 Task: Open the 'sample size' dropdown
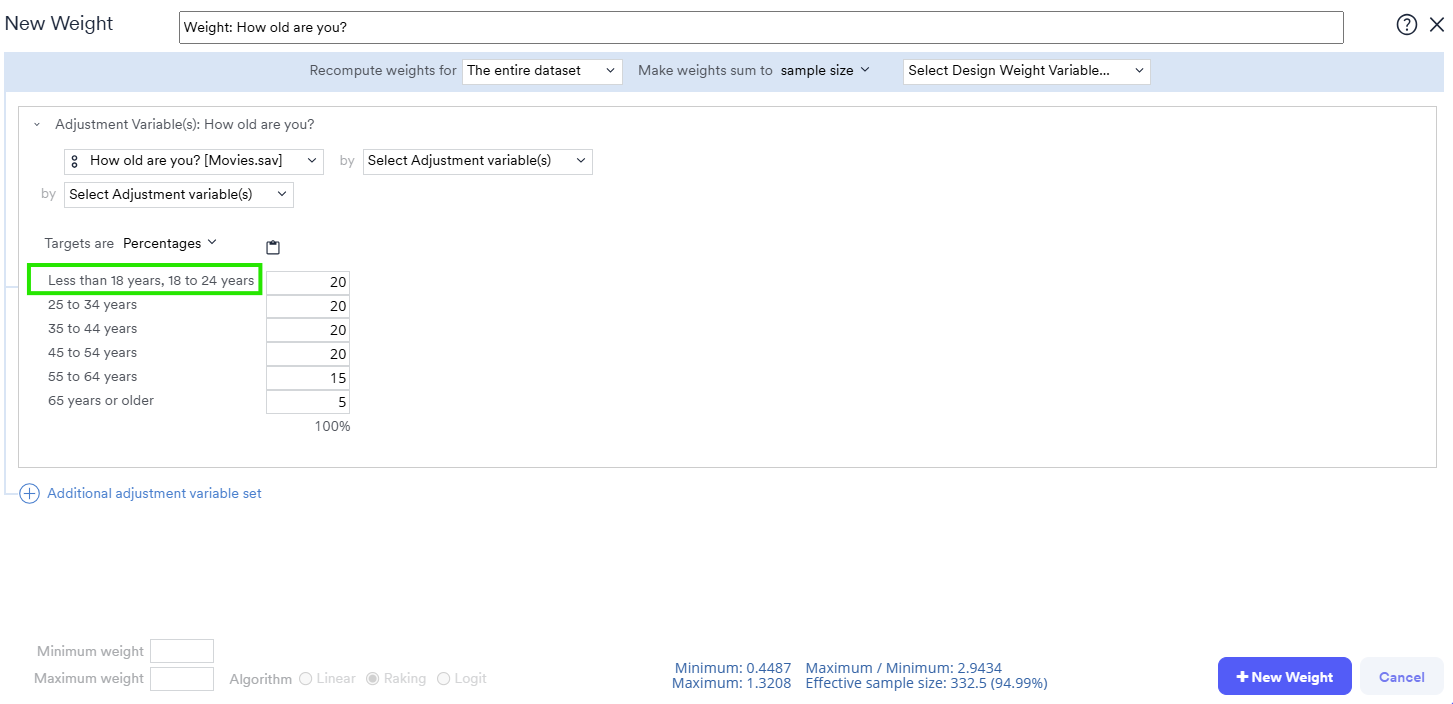(x=825, y=71)
